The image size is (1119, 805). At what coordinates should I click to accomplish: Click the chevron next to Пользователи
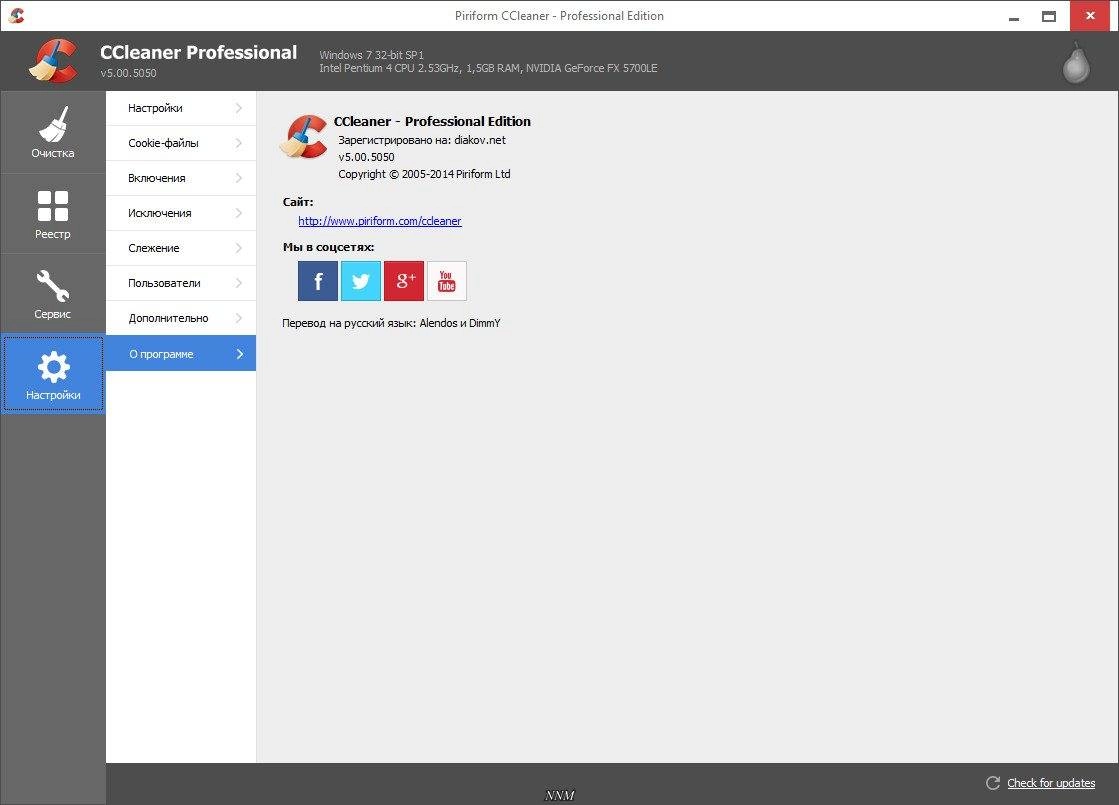coord(239,283)
